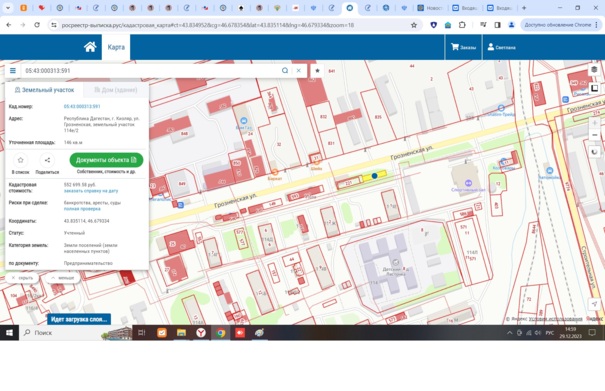Toggle the dark mode moon button on map

pos(594,152)
